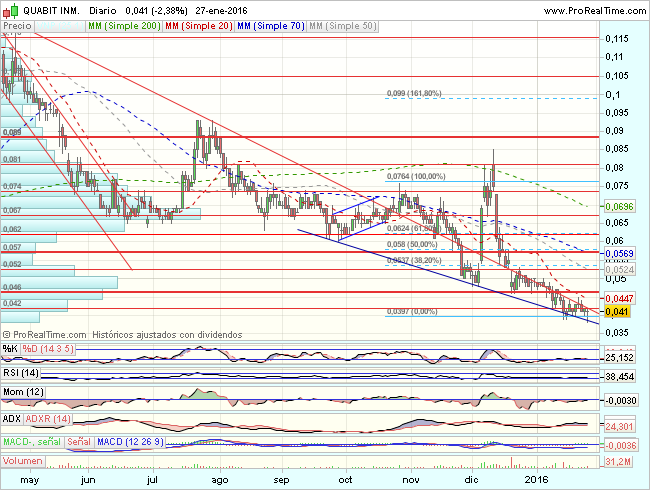Click the volume profile level 0,089
The image size is (650, 490).
coord(12,132)
